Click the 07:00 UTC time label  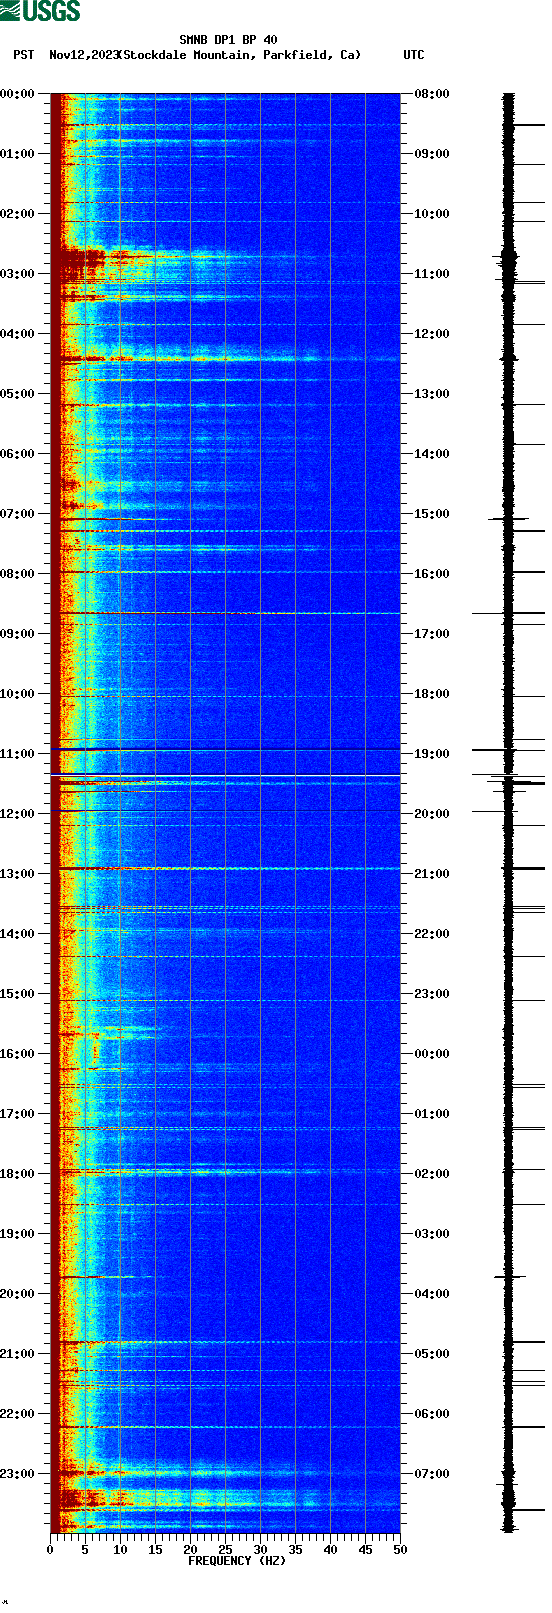click(432, 1474)
